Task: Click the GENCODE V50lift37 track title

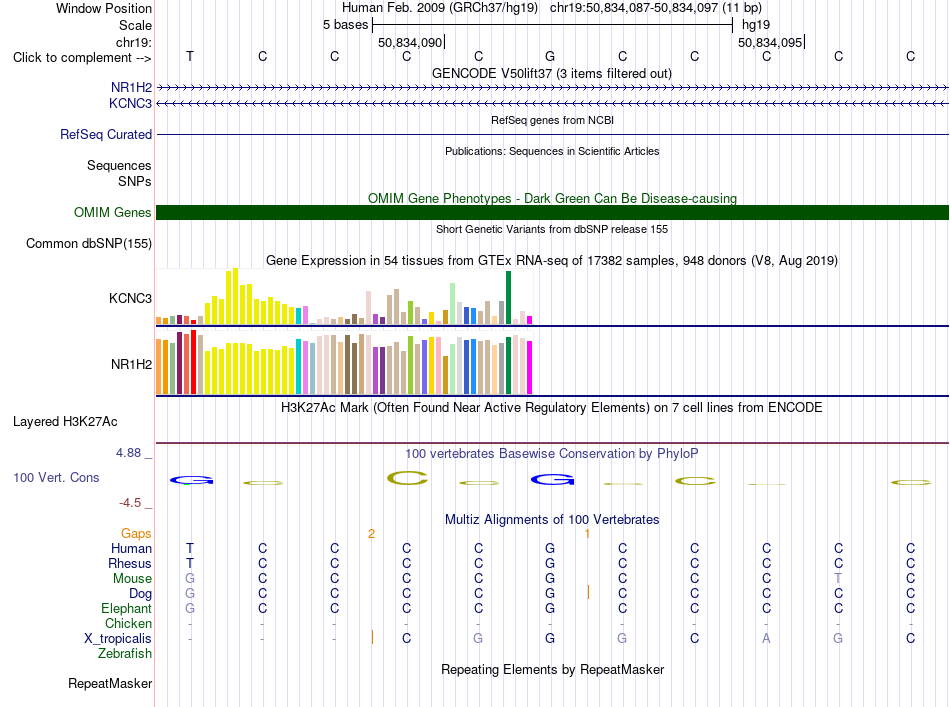Action: tap(551, 73)
